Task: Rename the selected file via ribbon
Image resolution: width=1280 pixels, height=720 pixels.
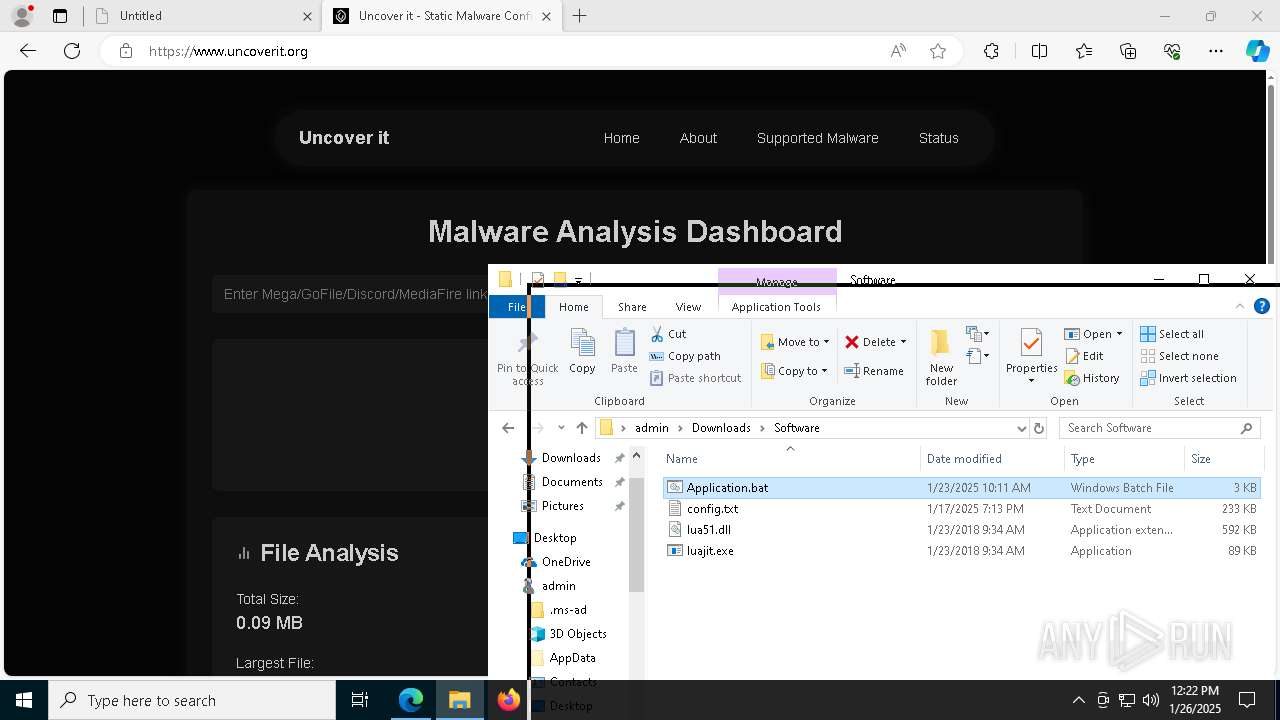Action: 874,371
